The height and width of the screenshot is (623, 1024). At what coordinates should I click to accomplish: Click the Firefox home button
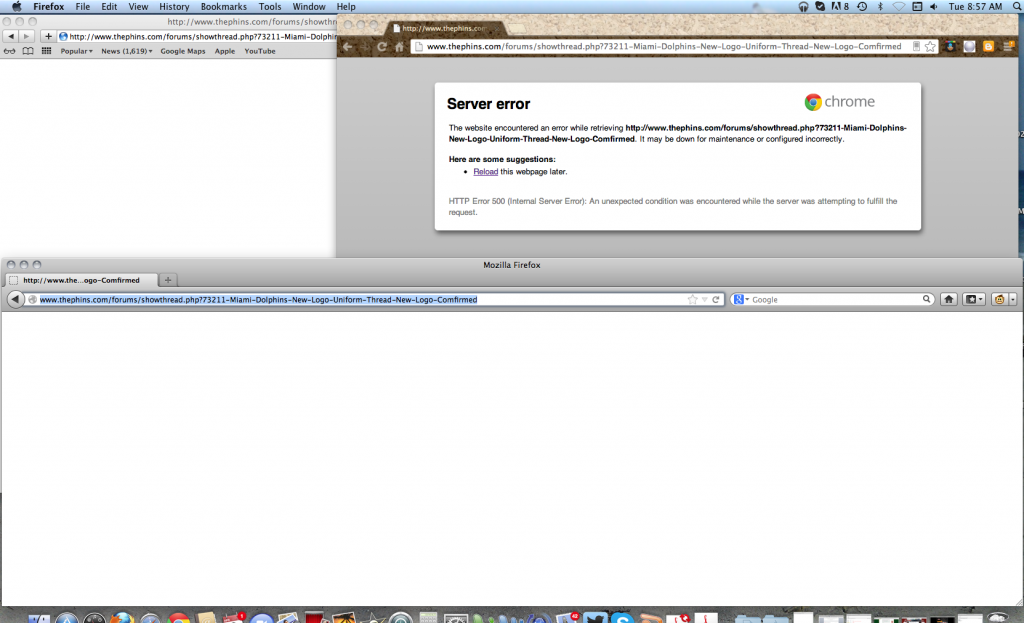pos(948,299)
